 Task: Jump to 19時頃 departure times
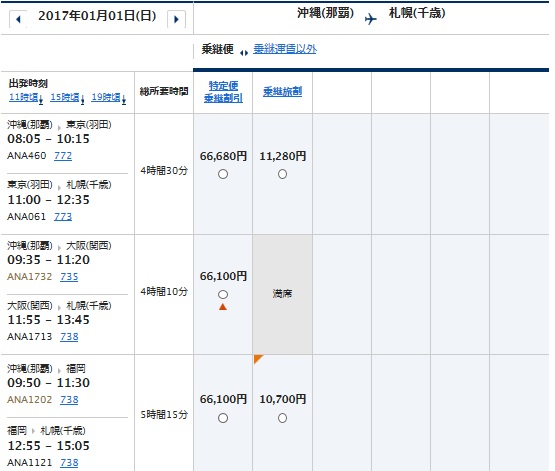tap(109, 98)
